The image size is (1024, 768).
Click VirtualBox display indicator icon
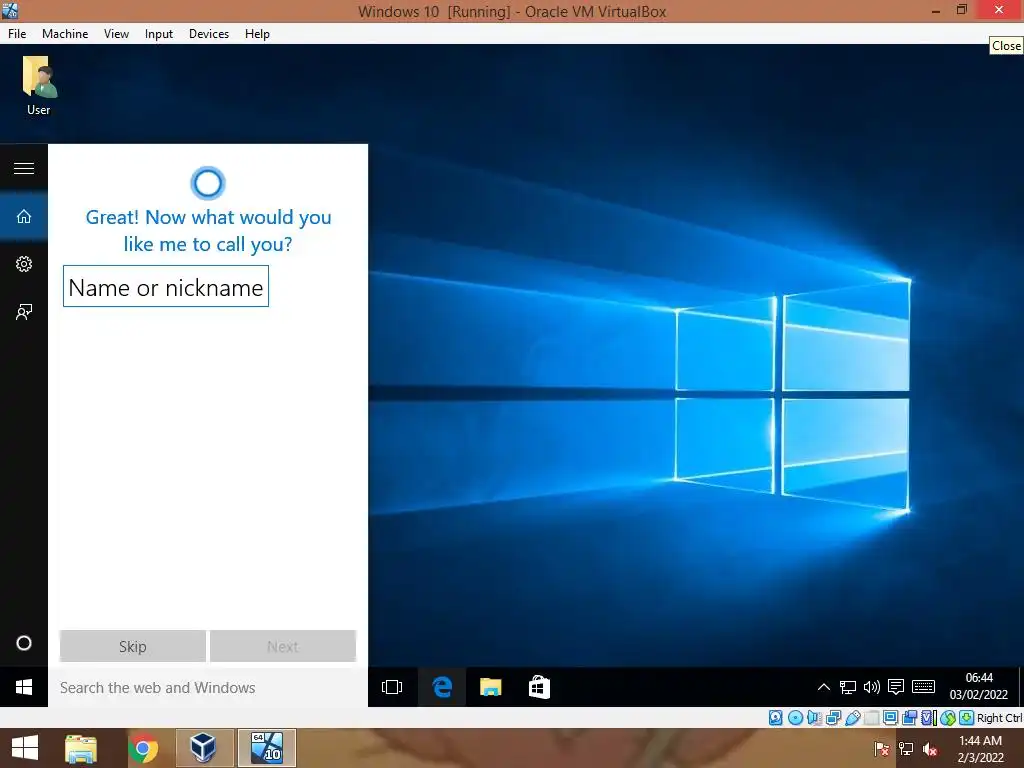click(x=890, y=718)
